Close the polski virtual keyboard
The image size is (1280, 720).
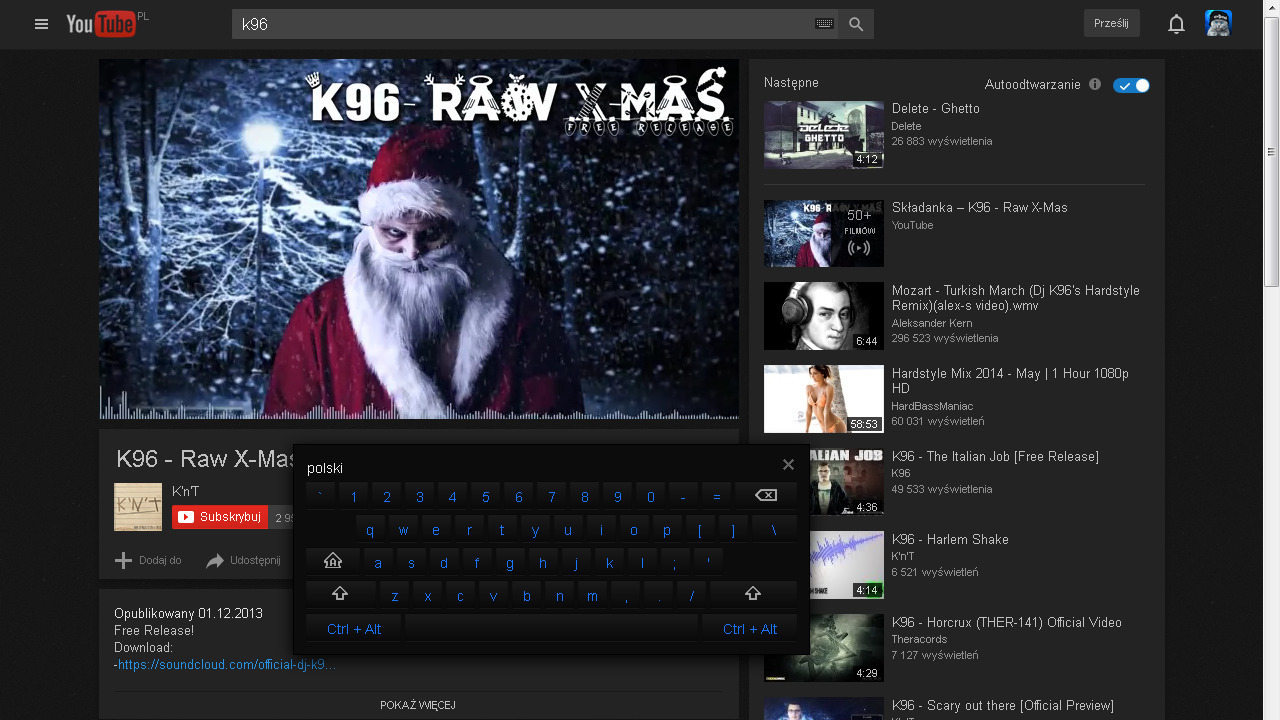point(788,464)
